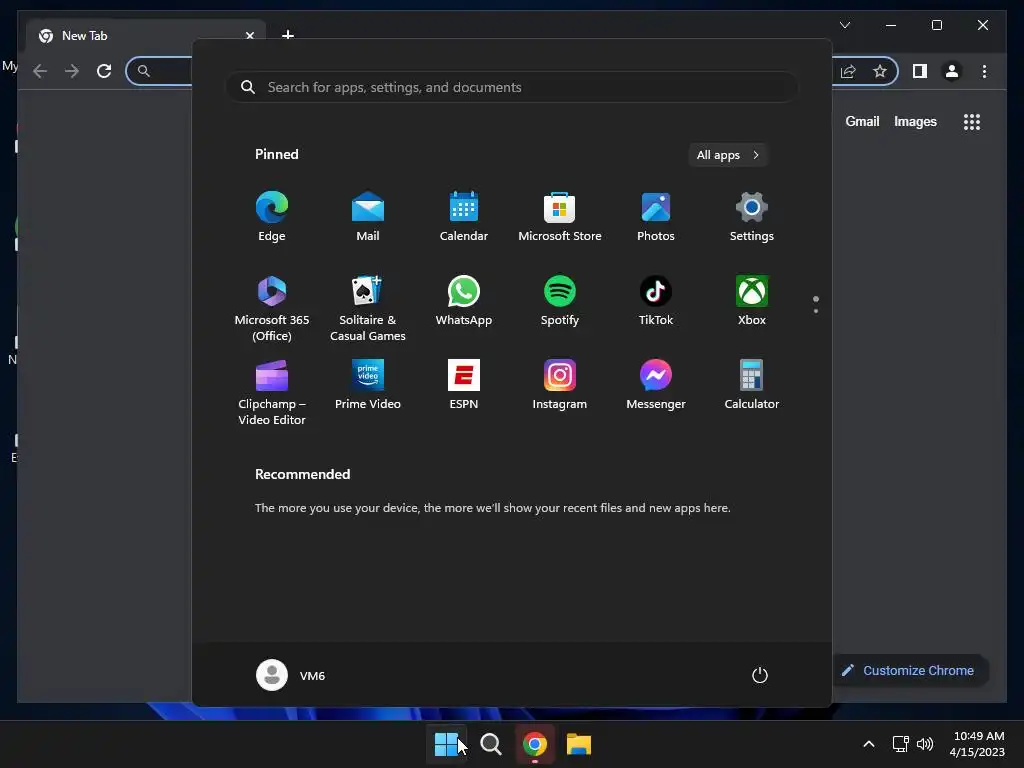Show hidden system tray icons
This screenshot has height=768, width=1024.
[x=869, y=744]
